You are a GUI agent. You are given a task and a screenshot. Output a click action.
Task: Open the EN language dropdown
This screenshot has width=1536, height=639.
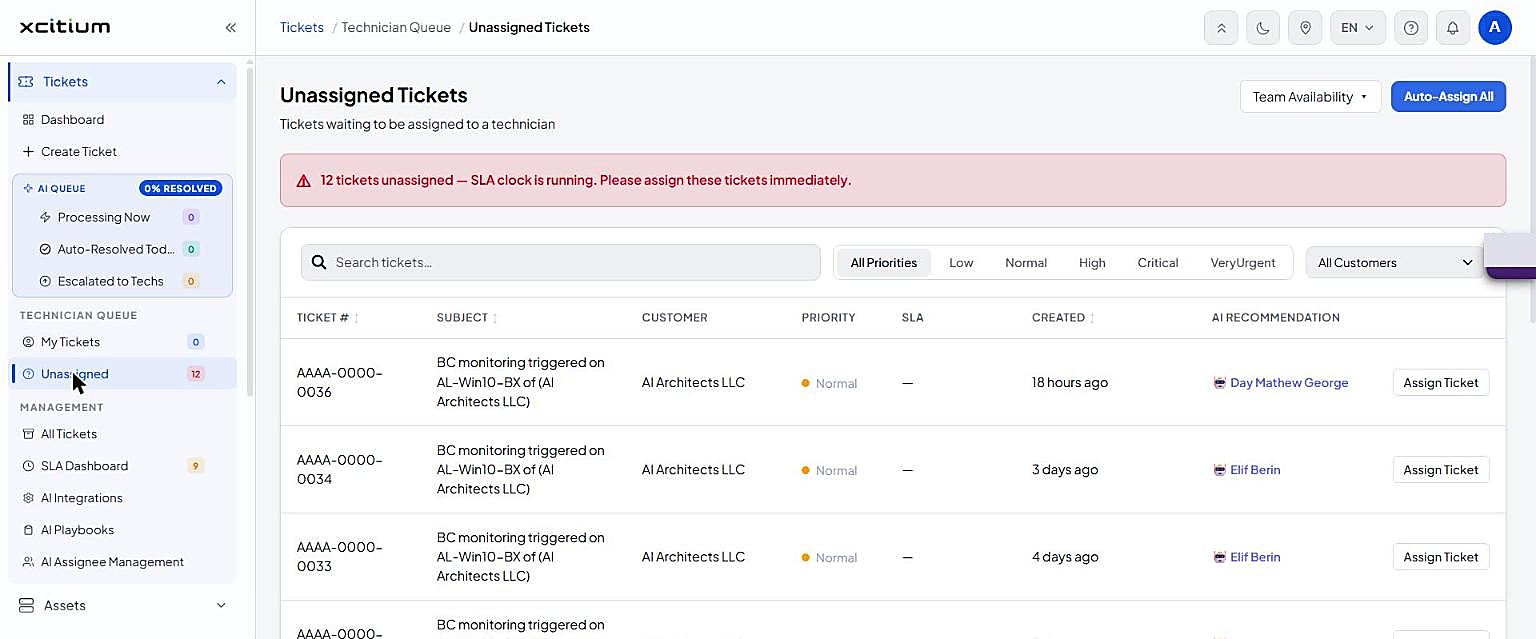[1358, 28]
